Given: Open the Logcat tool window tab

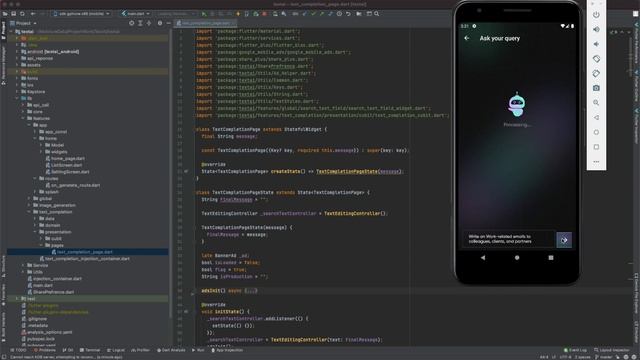Looking at the screenshot, I should click(116, 350).
